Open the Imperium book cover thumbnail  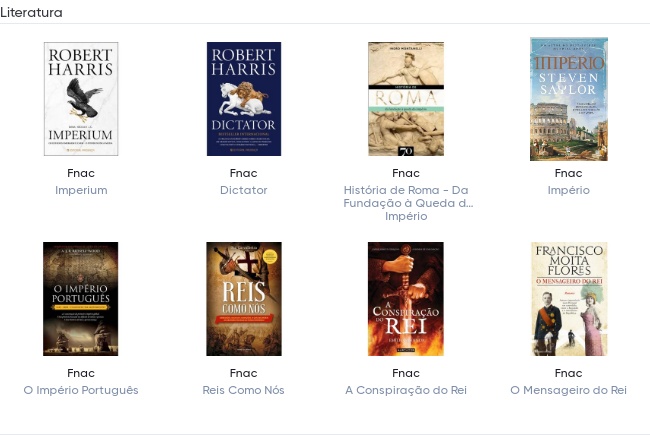pos(81,99)
